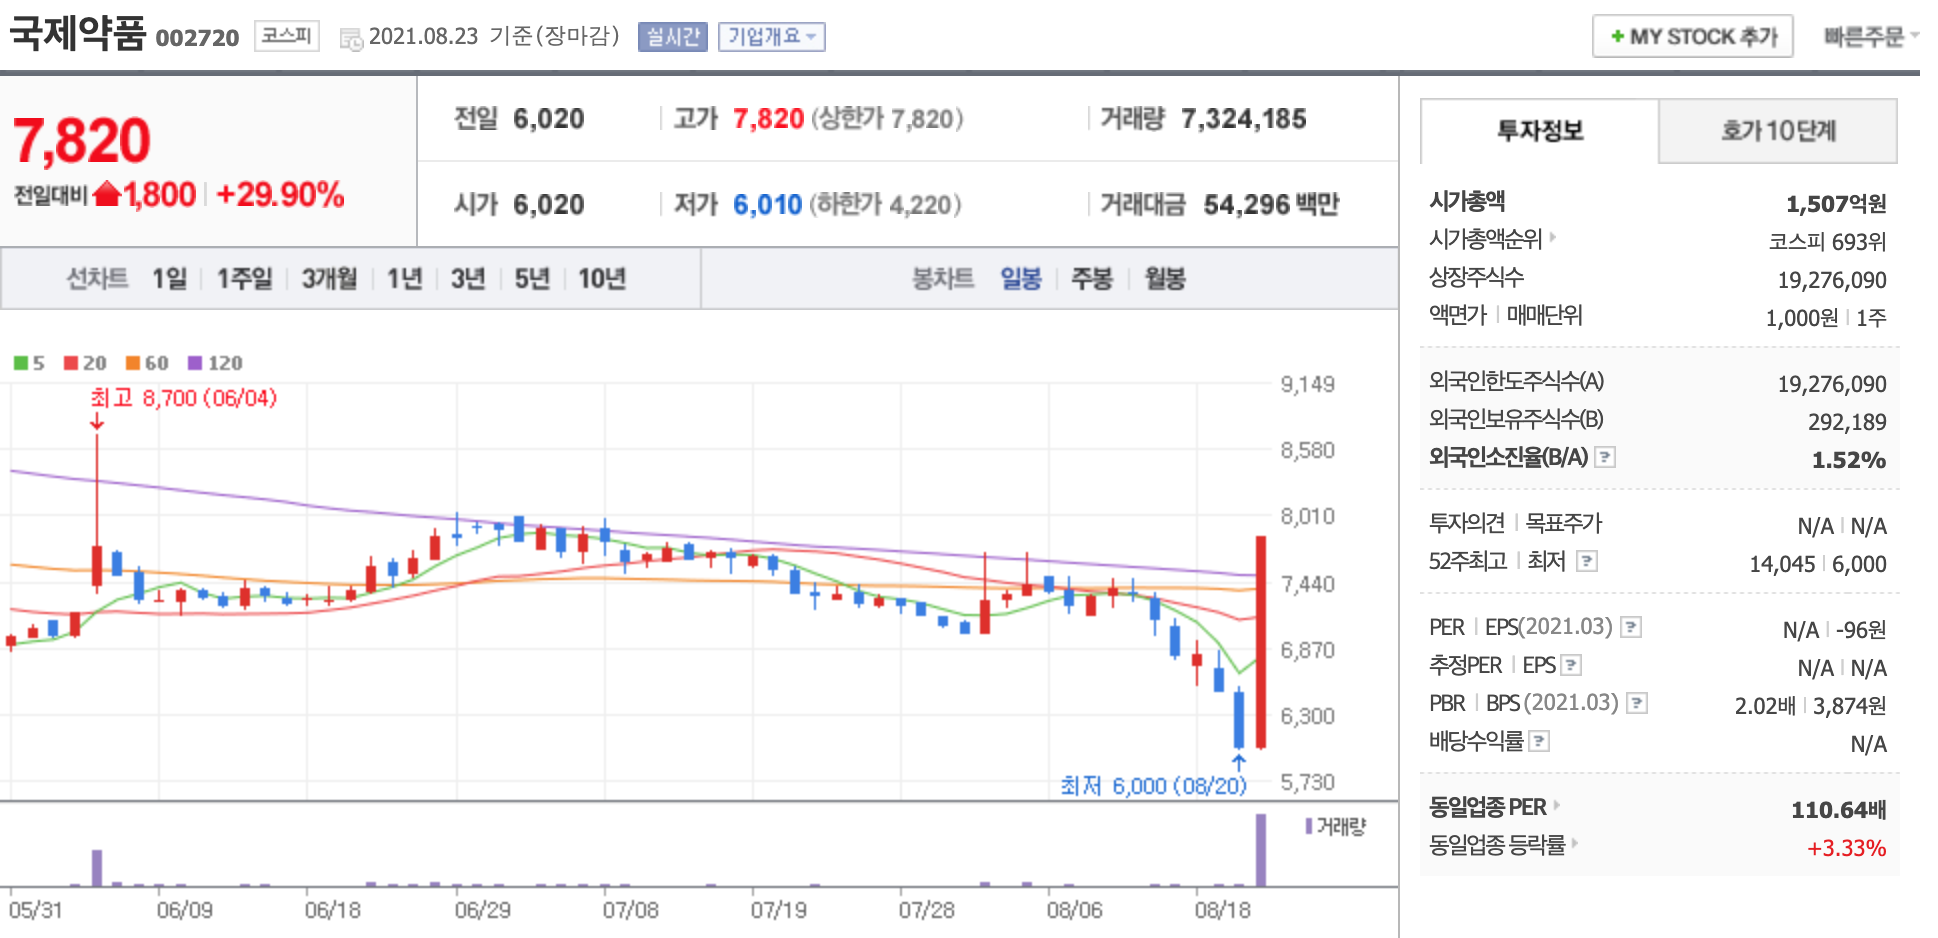Open the 기업개요 dropdown

(771, 37)
